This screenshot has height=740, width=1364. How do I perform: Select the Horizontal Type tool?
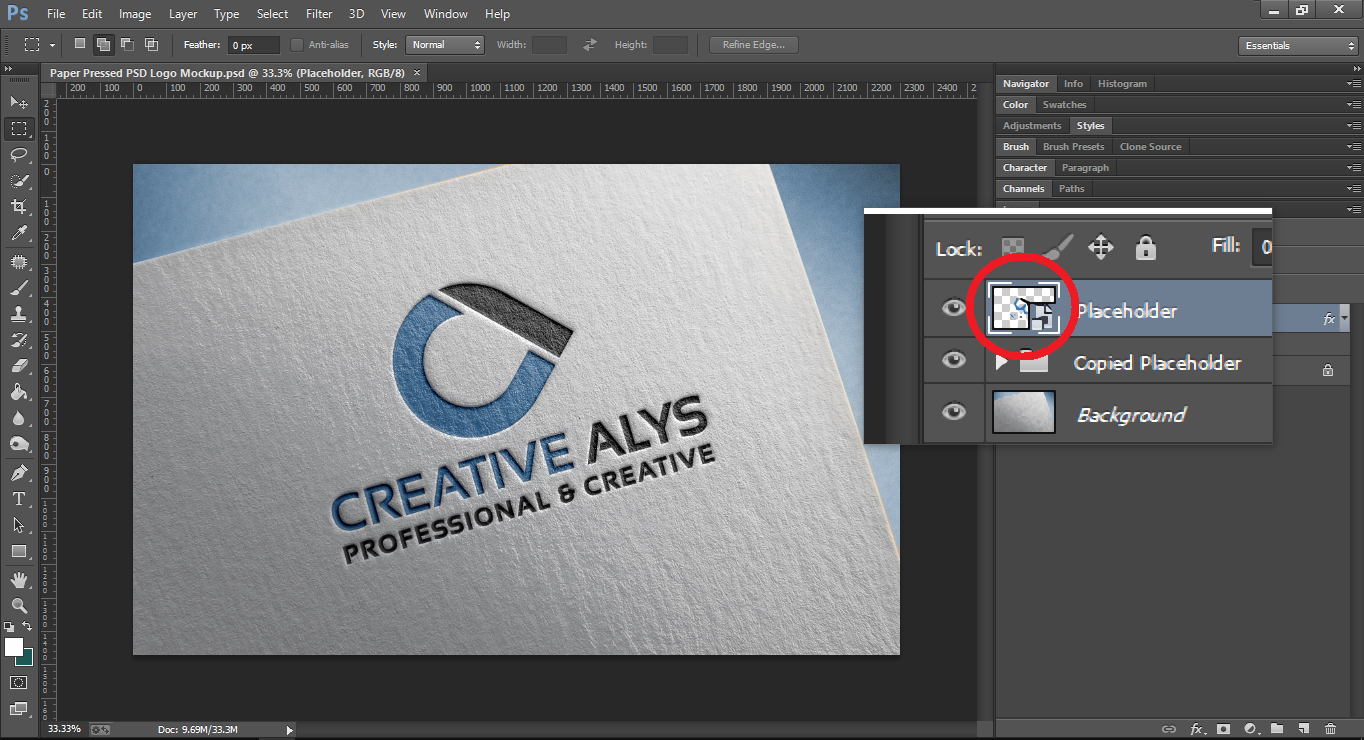(x=18, y=499)
